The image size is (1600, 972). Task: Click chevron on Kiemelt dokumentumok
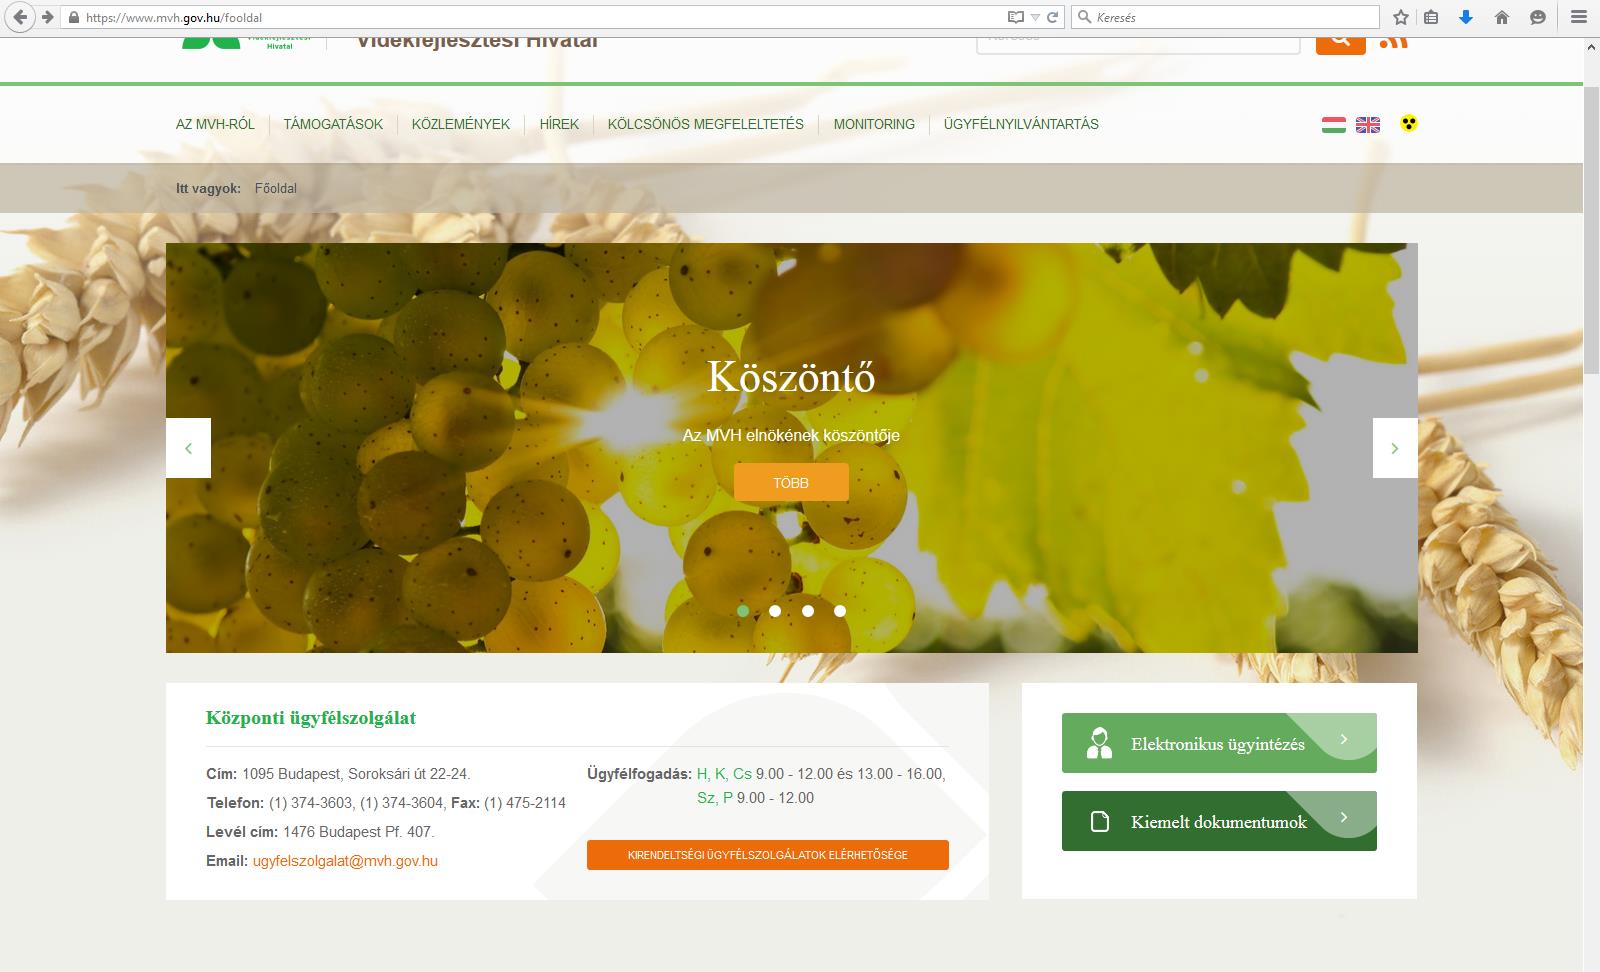click(x=1344, y=817)
